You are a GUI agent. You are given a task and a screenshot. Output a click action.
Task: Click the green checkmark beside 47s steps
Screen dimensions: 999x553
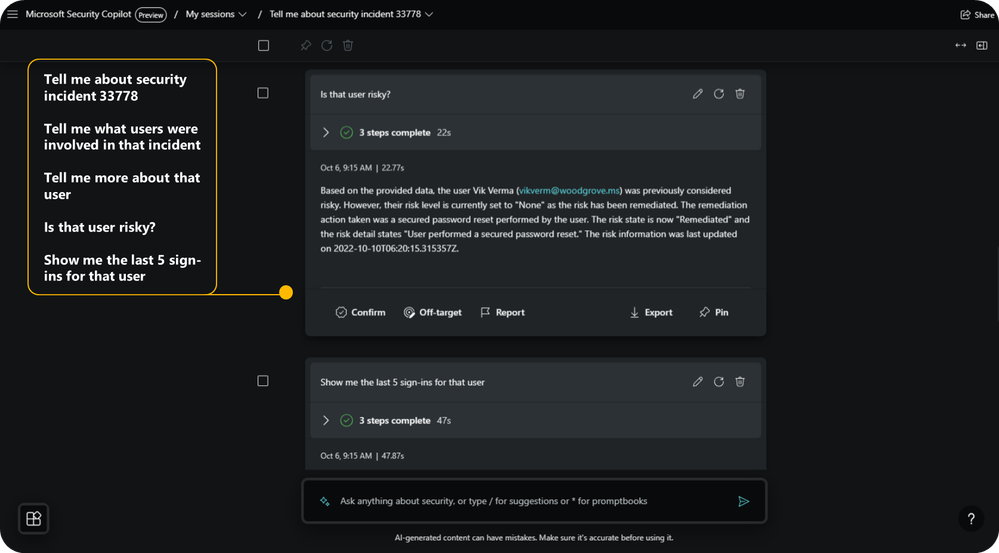tap(347, 420)
